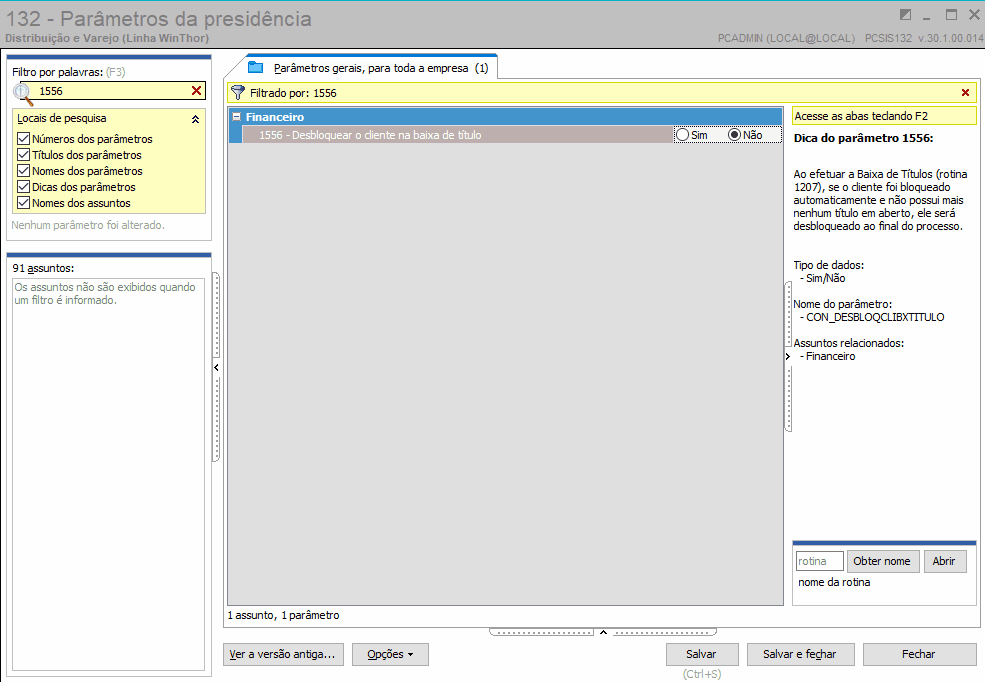985x682 pixels.
Task: Switch to 'Parâmetros gerais, para toda a empresa' tab
Action: (x=370, y=68)
